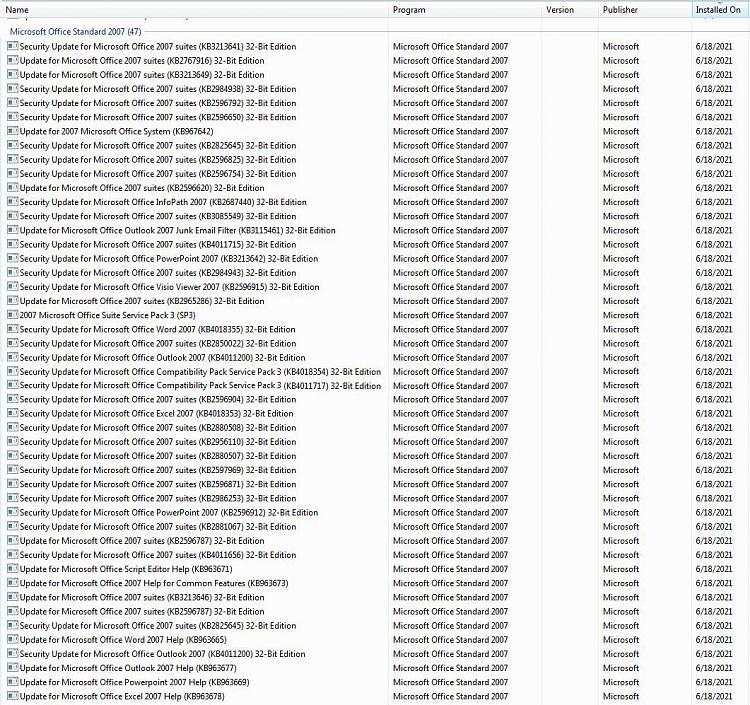Select Security Update KB2597969 entry
The width and height of the screenshot is (750, 705).
tap(158, 470)
